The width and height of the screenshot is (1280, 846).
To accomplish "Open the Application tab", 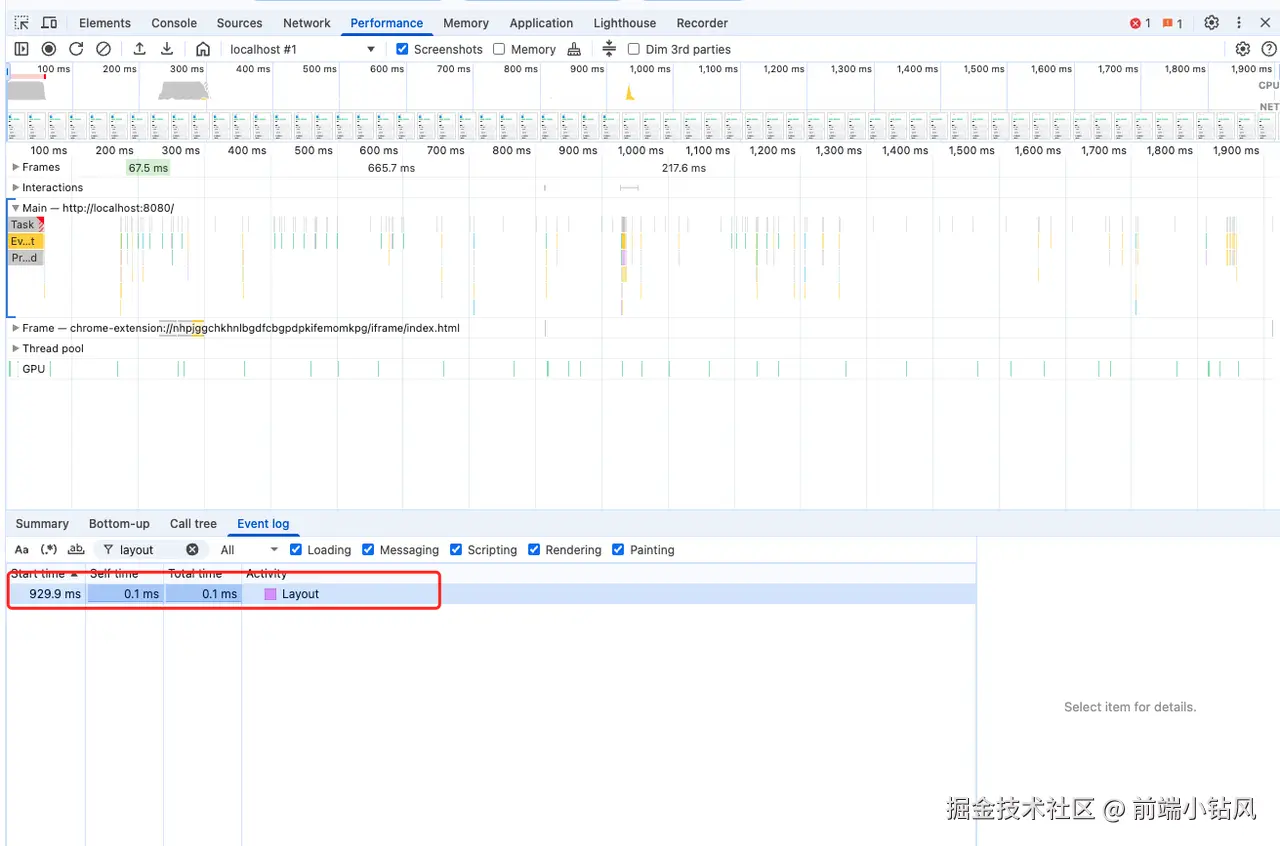I will click(x=541, y=23).
